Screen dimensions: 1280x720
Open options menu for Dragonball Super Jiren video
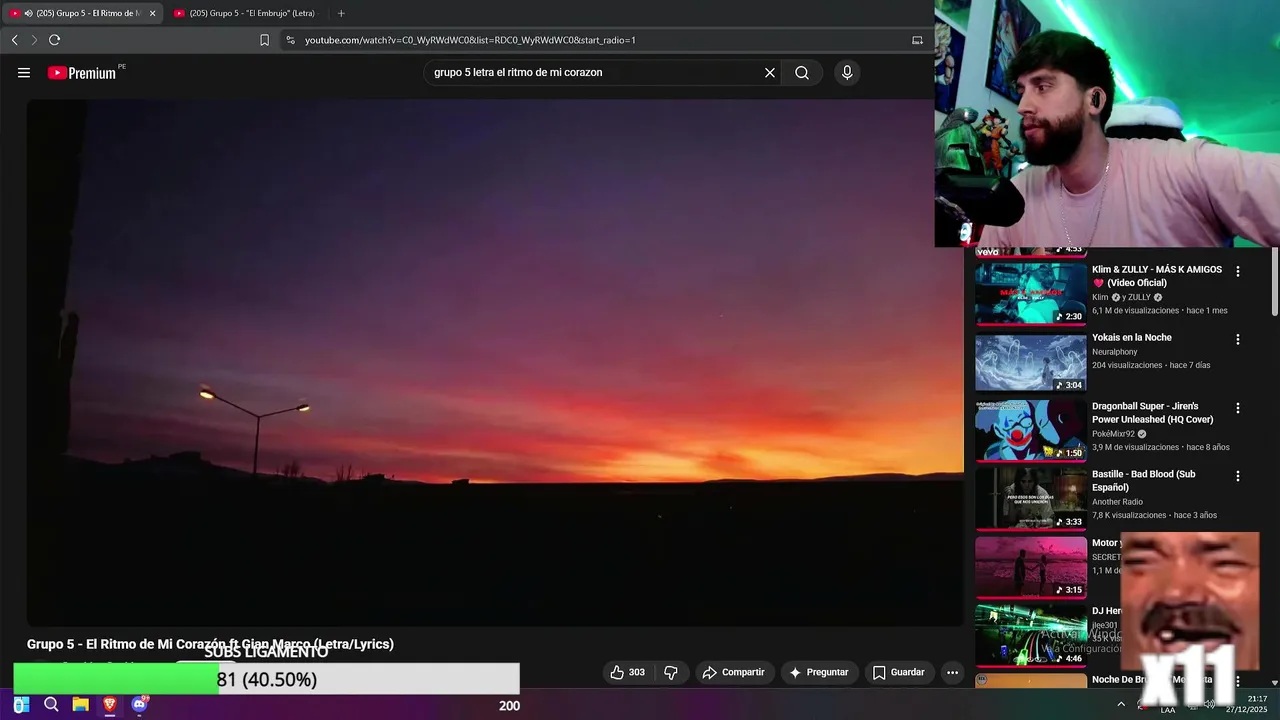click(1238, 408)
